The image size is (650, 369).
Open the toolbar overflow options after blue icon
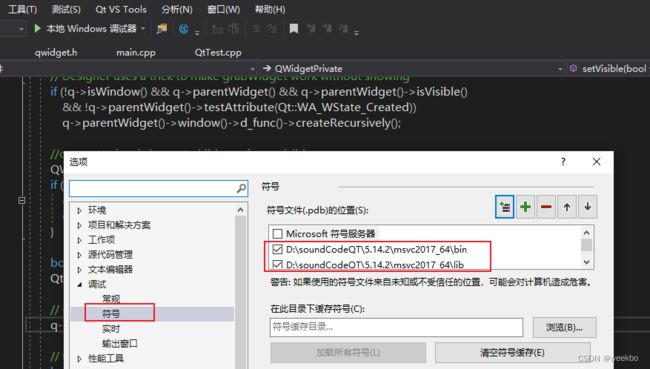[197, 32]
